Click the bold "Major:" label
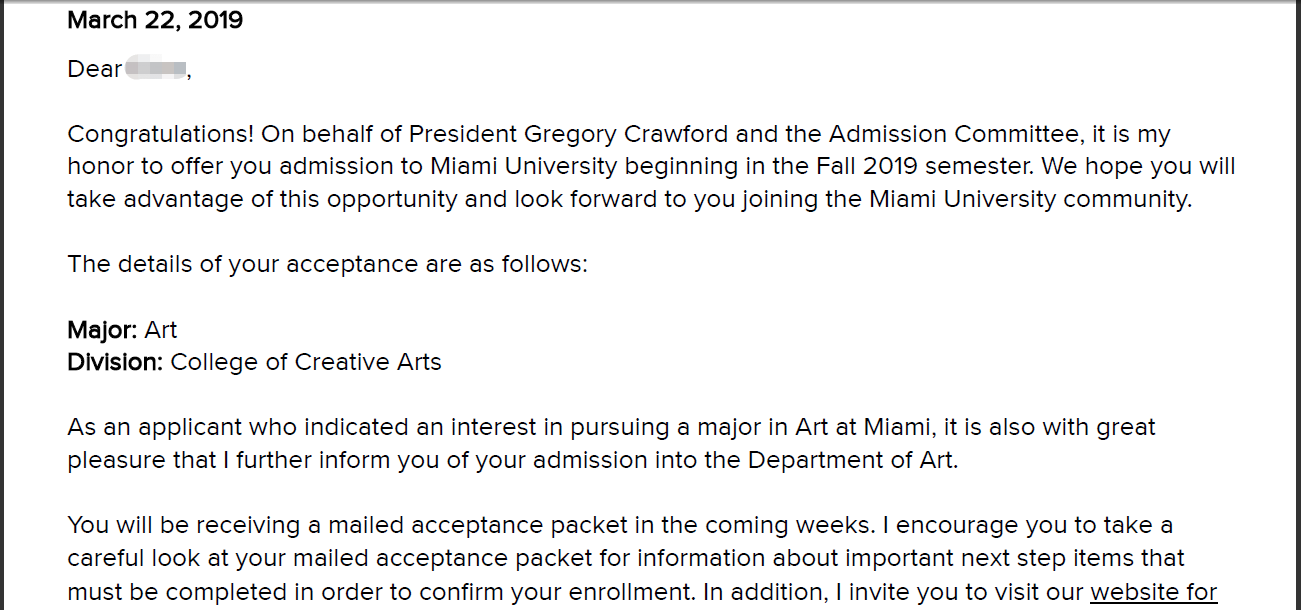The height and width of the screenshot is (610, 1301). coord(102,330)
